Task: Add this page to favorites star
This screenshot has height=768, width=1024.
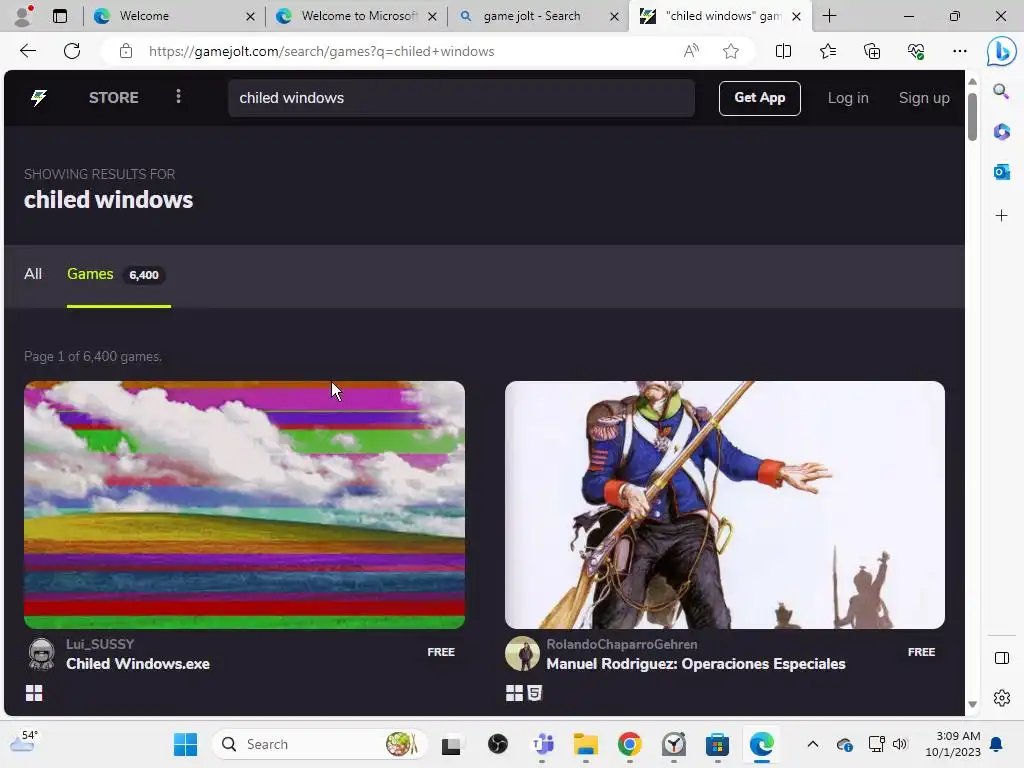Action: tap(731, 51)
